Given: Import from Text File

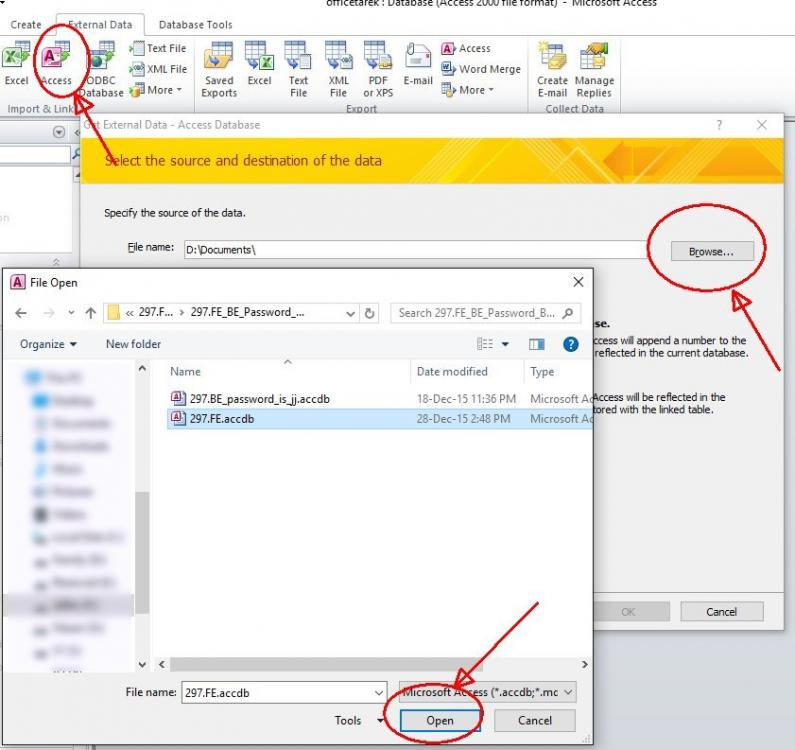Looking at the screenshot, I should coord(158,48).
